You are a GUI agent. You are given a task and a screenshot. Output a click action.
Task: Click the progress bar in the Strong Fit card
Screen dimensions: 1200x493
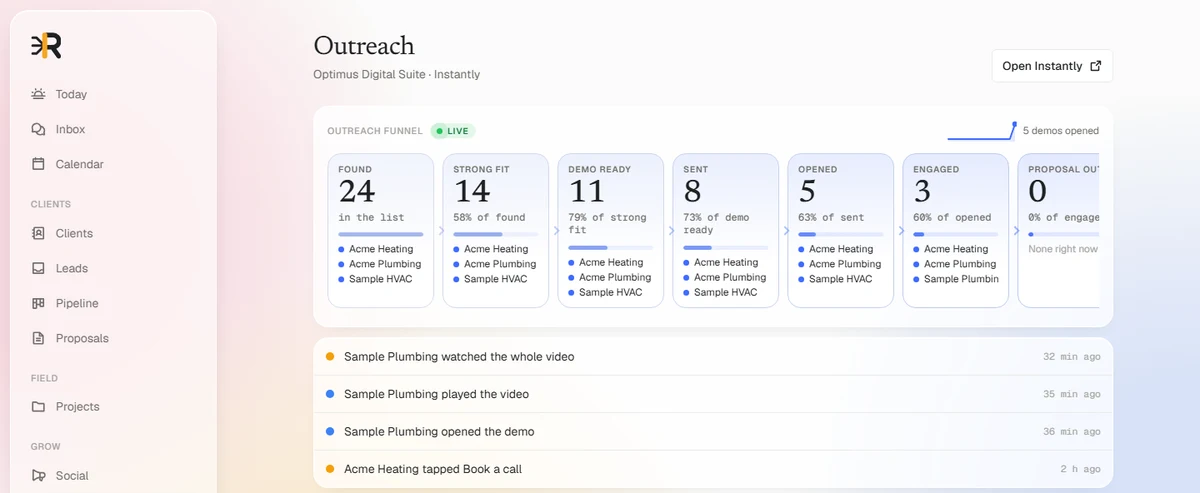tap(496, 234)
